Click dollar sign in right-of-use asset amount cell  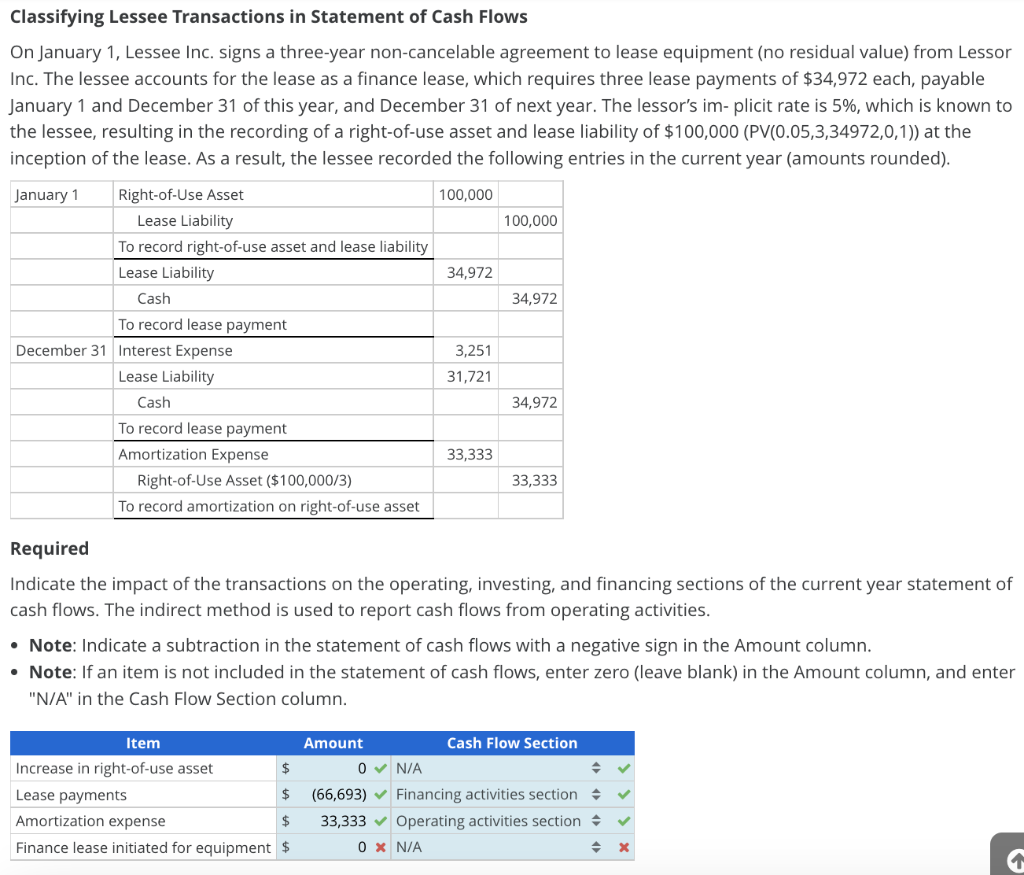click(287, 767)
